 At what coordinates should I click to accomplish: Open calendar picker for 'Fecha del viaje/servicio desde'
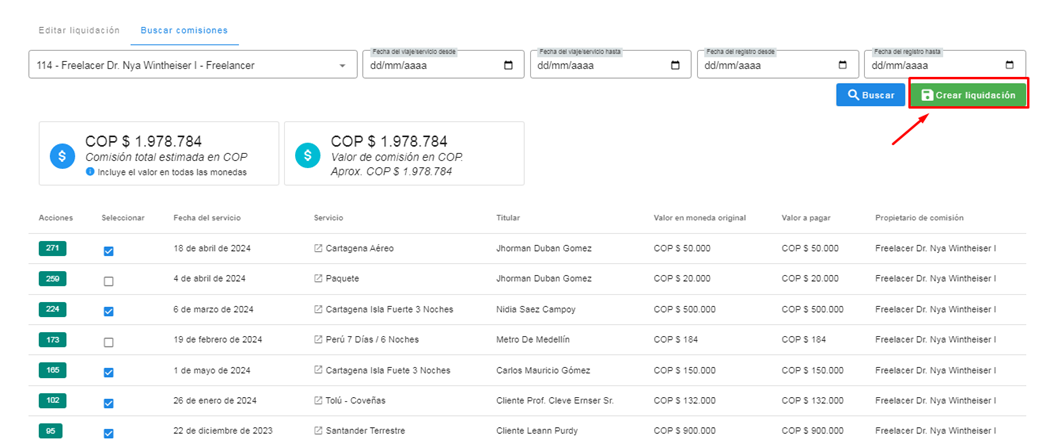(x=508, y=66)
